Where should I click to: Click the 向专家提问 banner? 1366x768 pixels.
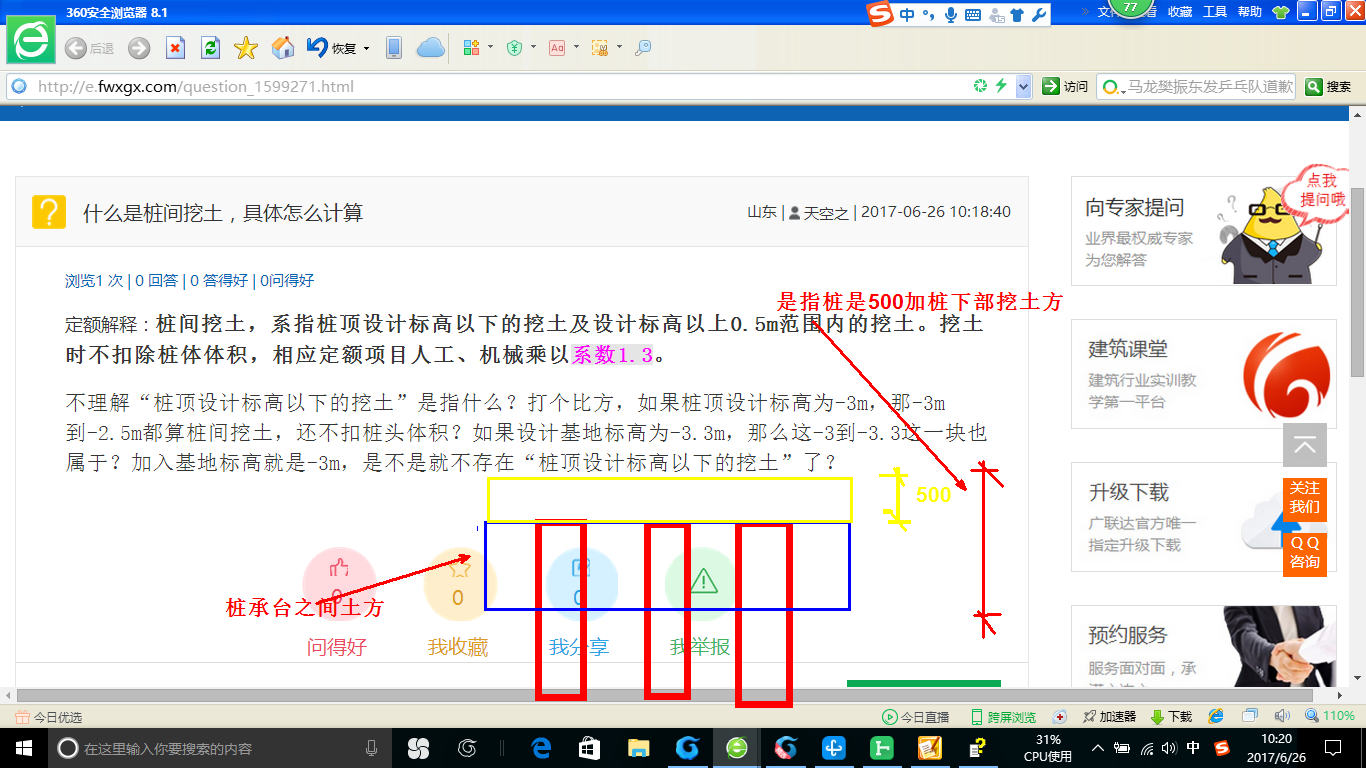click(1204, 231)
